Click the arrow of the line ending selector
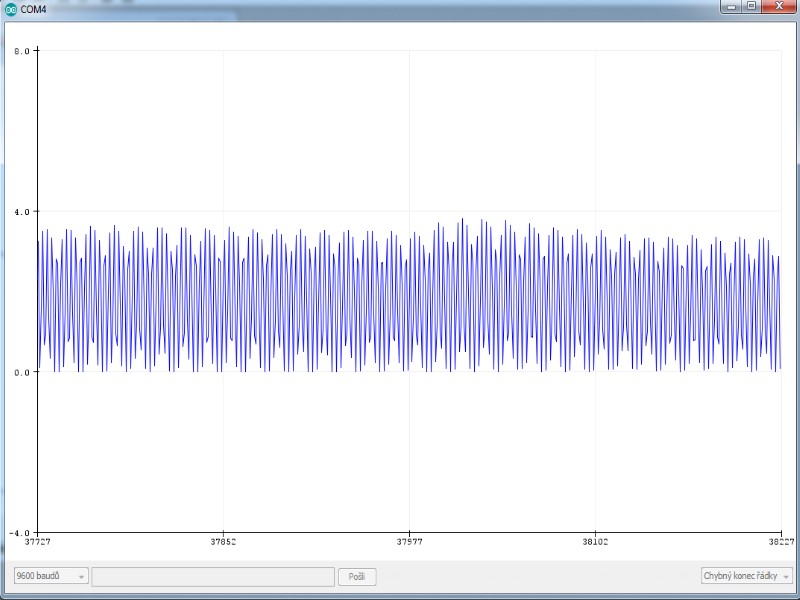Viewport: 800px width, 600px height. 786,577
